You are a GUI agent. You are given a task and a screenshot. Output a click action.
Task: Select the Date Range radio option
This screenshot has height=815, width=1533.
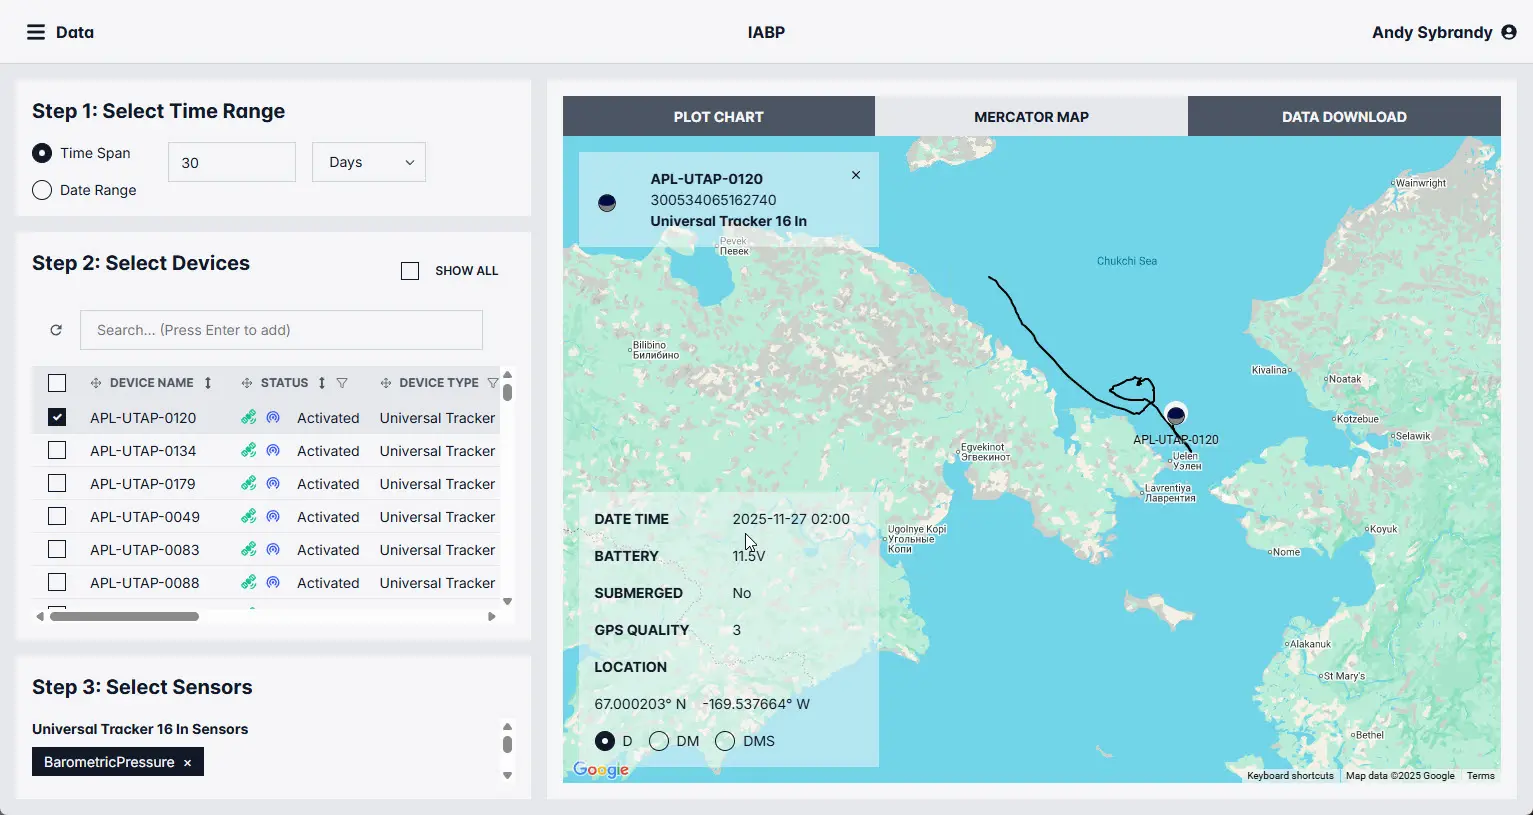tap(42, 190)
